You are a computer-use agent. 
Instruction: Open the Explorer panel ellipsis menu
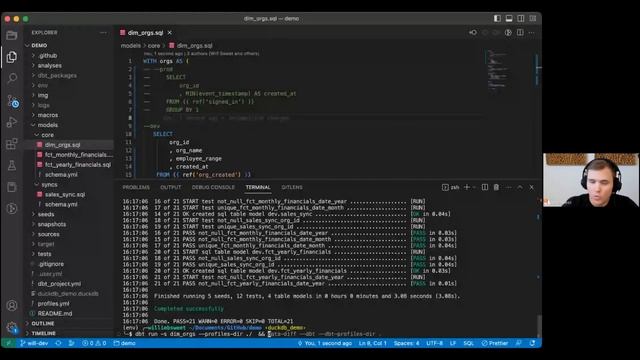[103, 33]
